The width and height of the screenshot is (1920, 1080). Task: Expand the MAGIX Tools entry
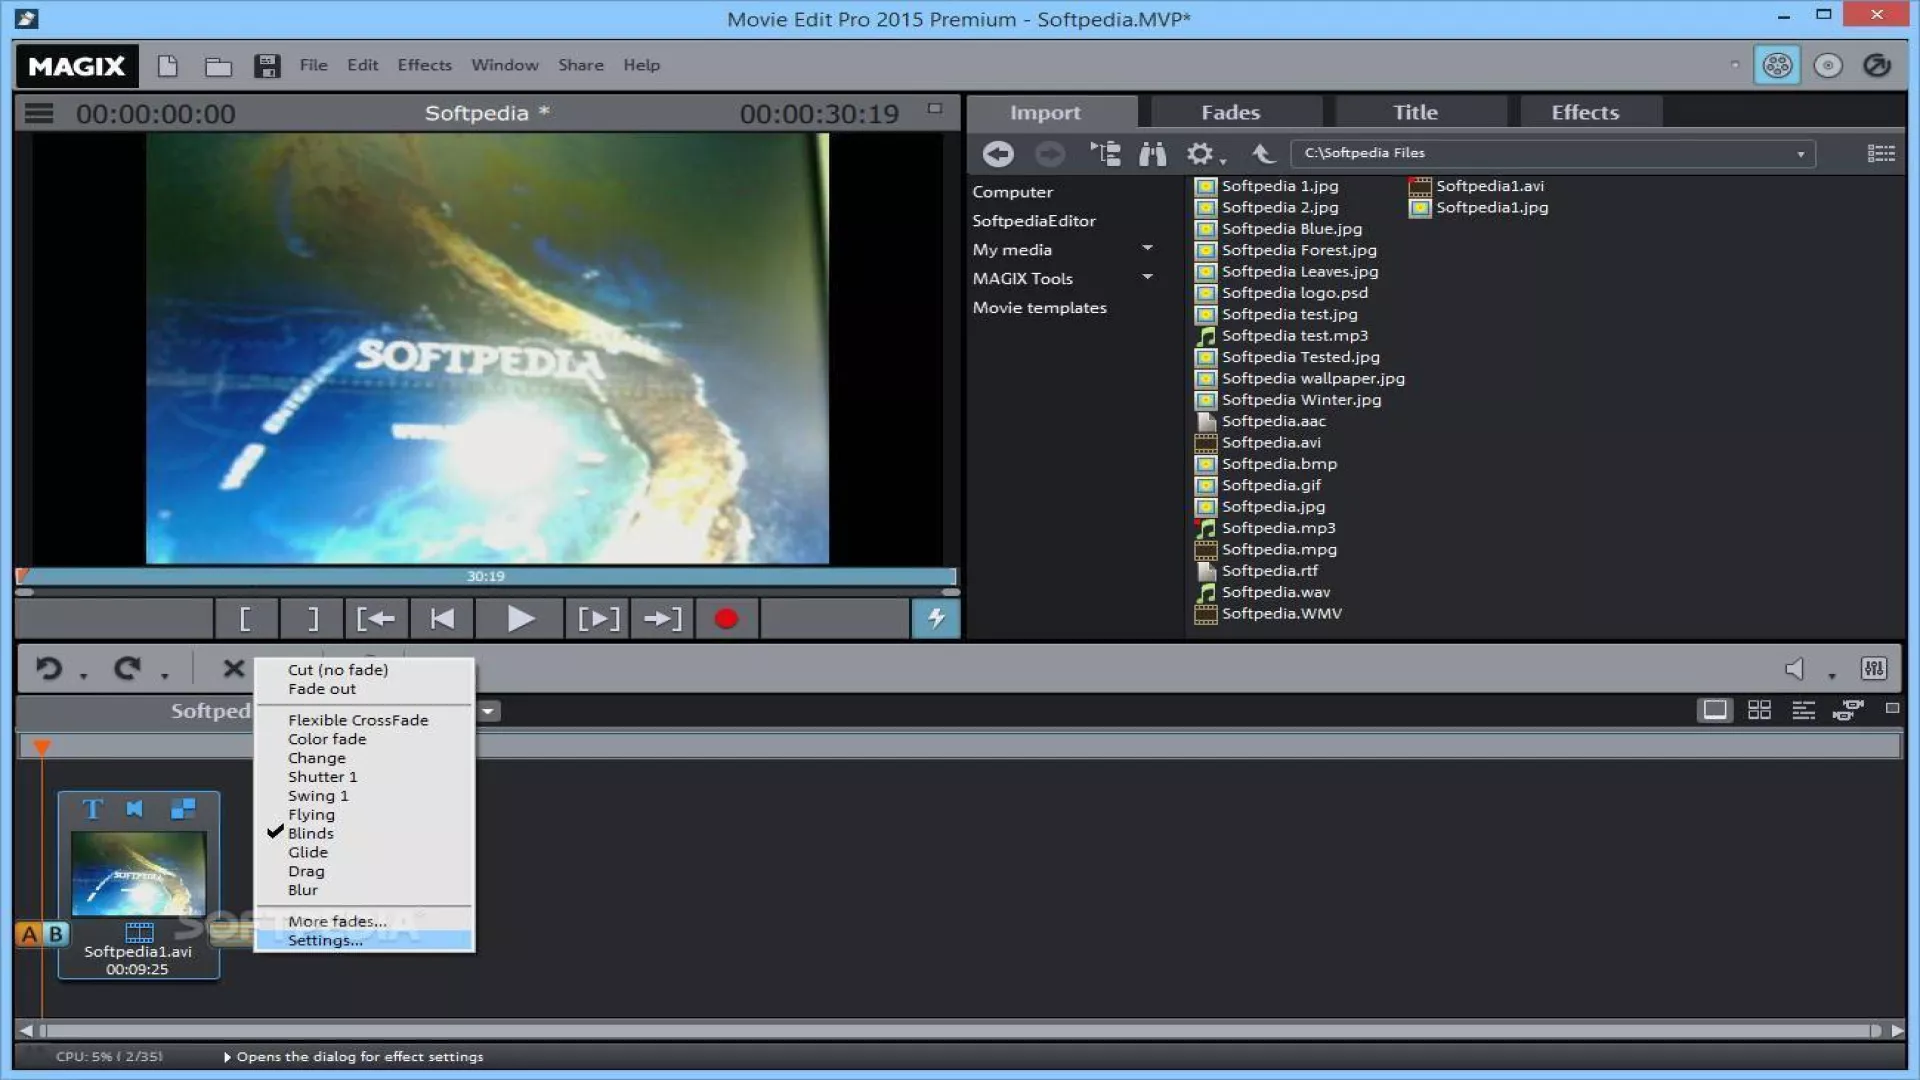1147,278
